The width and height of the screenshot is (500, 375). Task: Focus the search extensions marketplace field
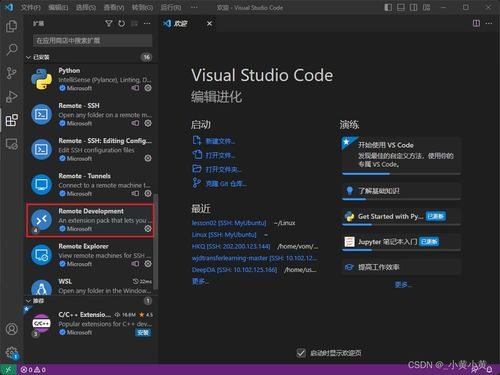[92, 41]
